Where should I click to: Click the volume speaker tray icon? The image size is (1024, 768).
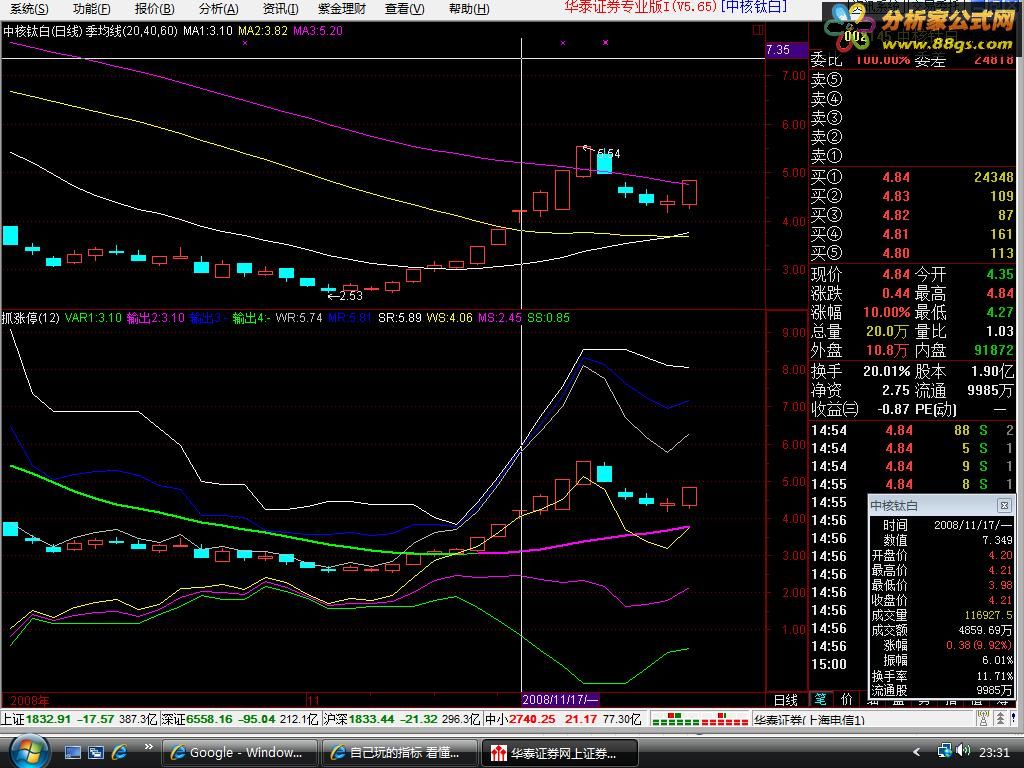[x=963, y=751]
